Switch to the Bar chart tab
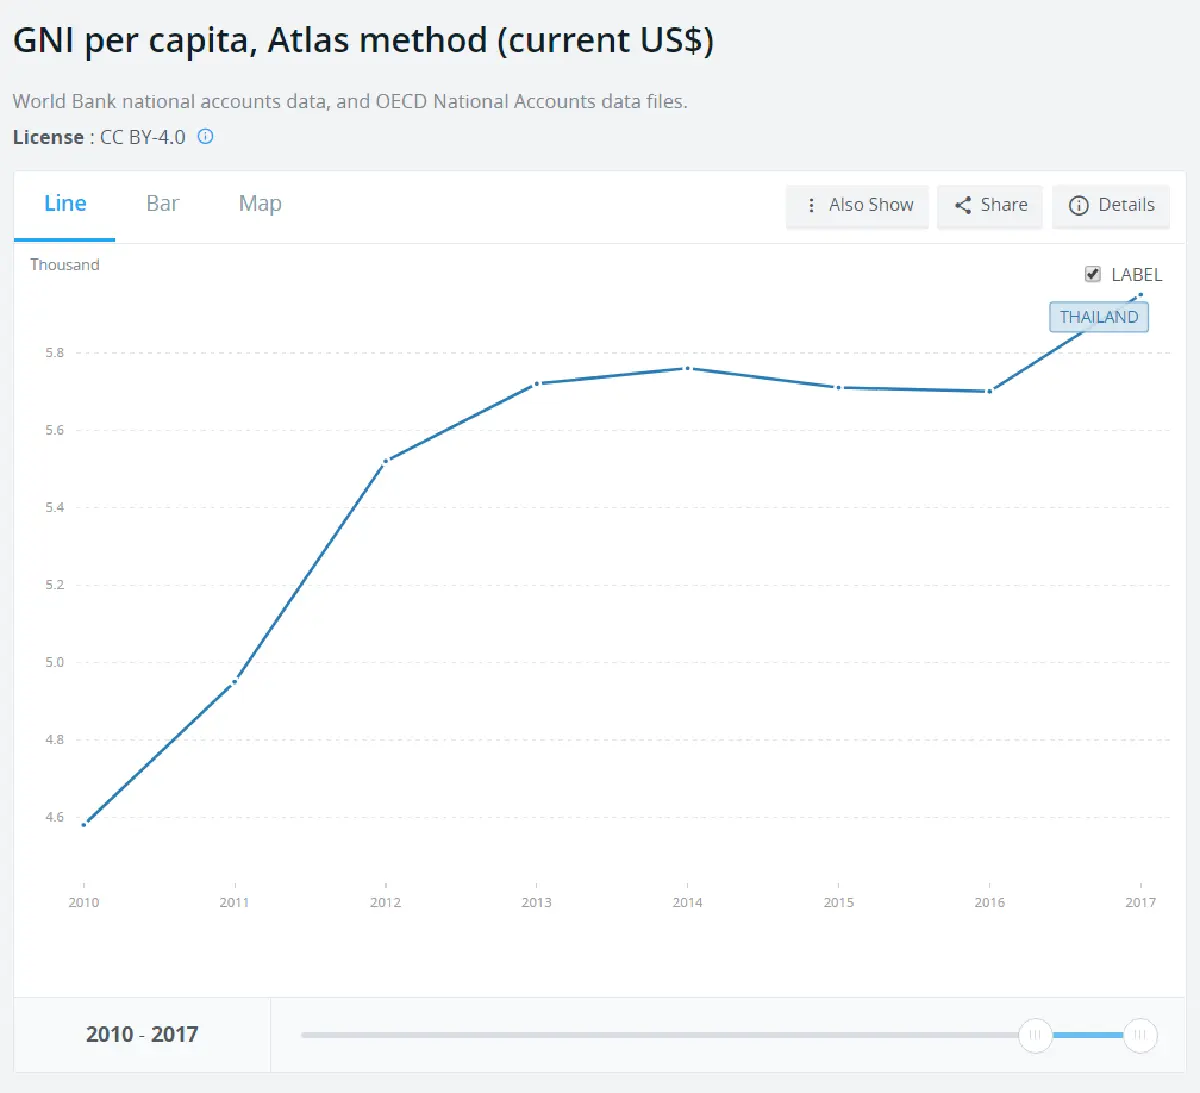 162,204
